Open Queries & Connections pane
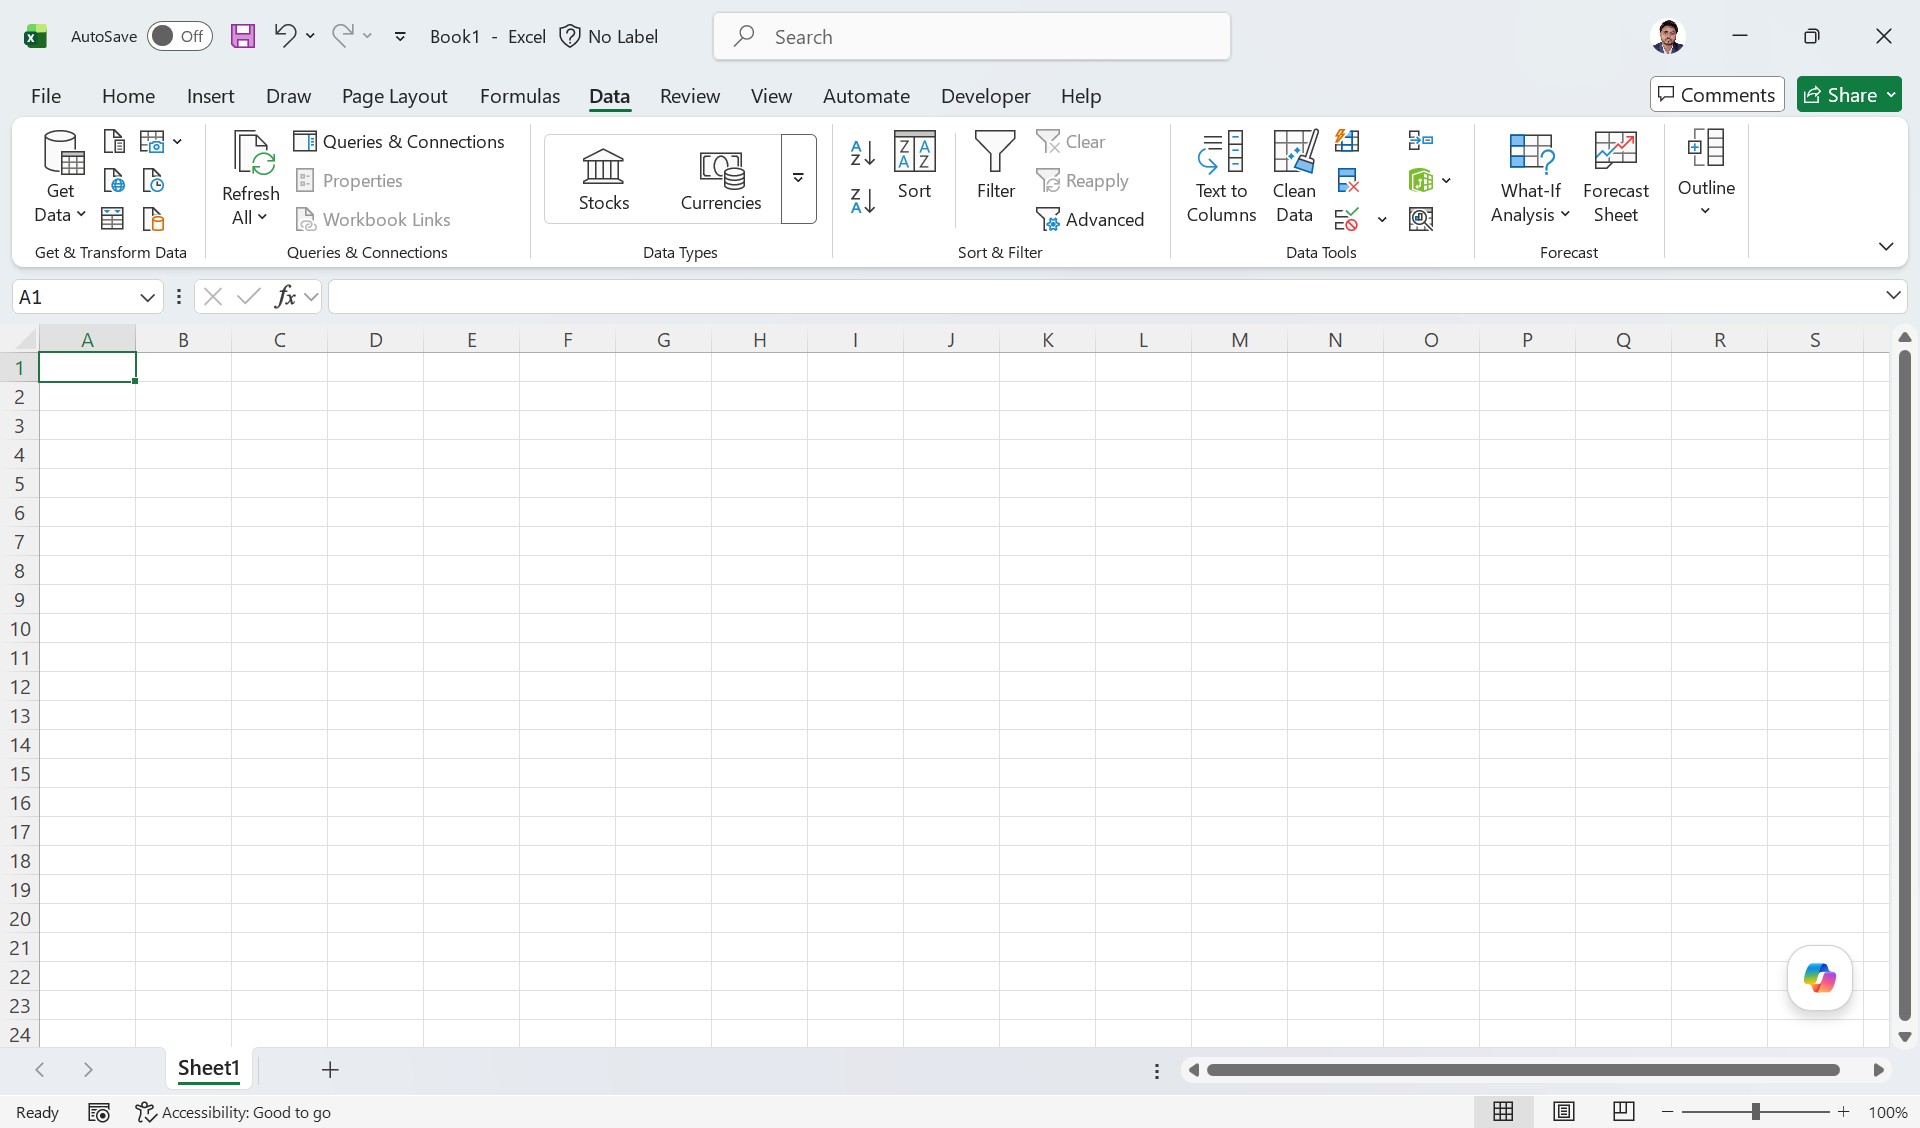 point(398,141)
